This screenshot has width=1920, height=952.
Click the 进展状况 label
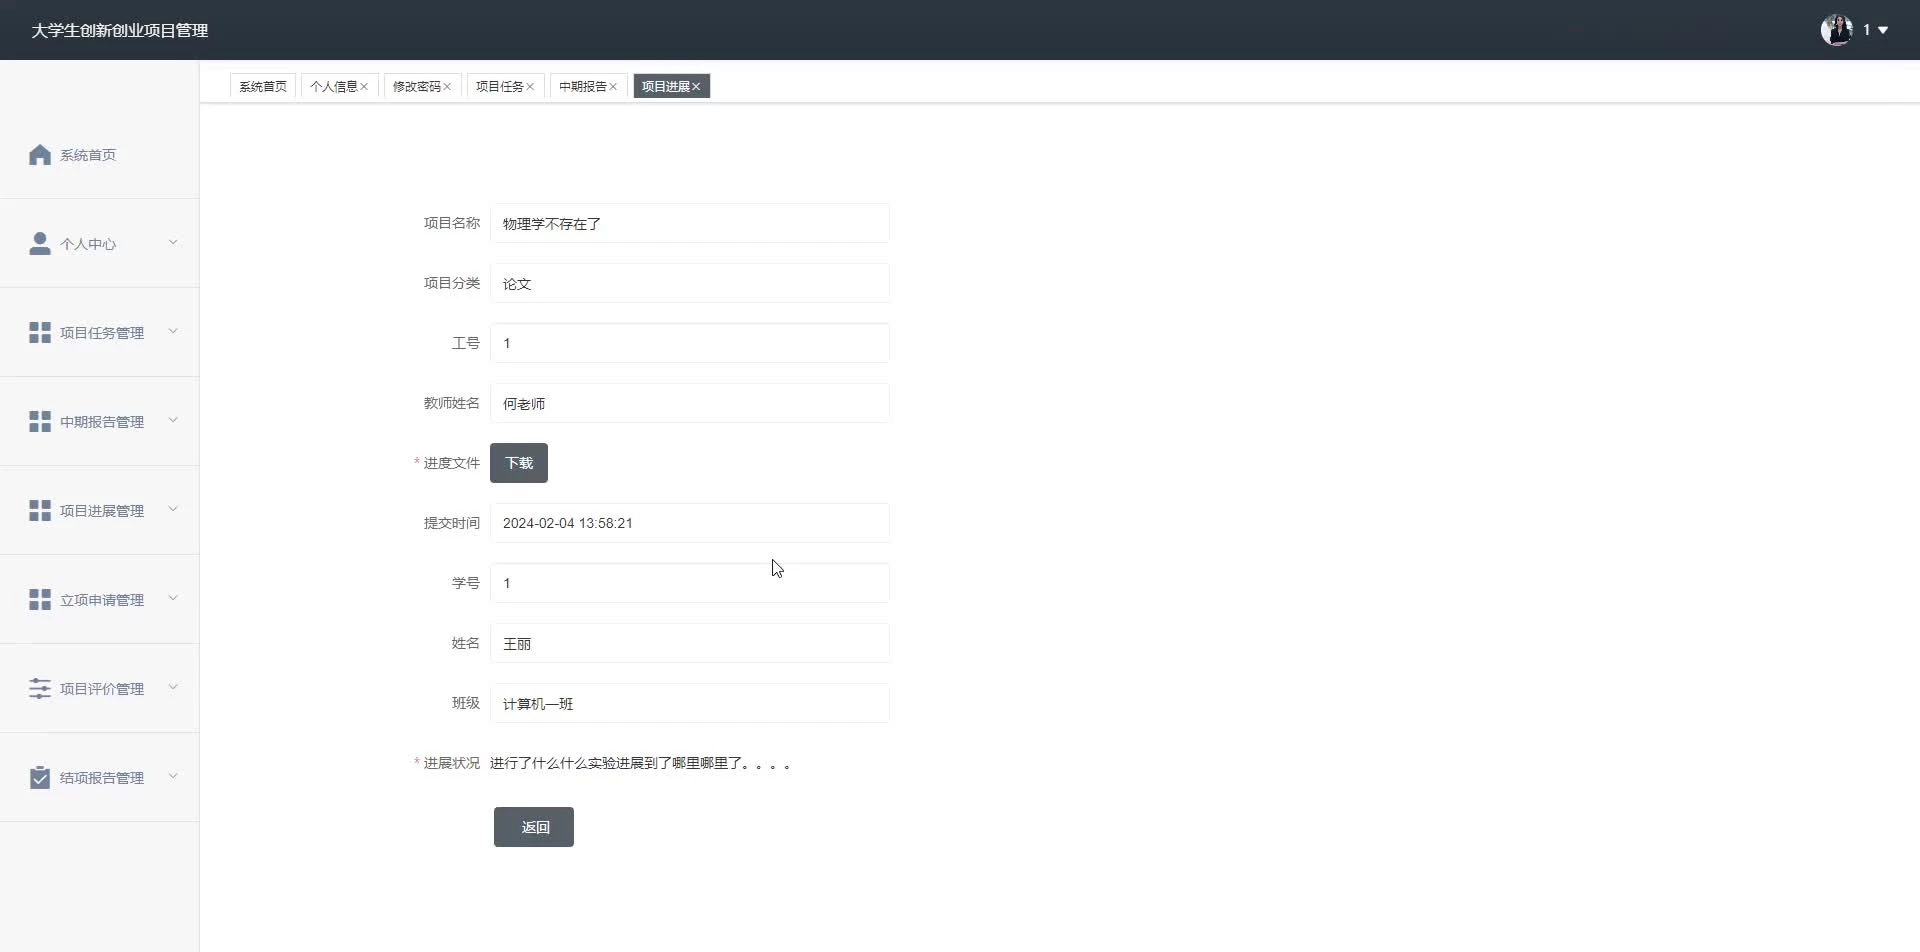[x=452, y=763]
